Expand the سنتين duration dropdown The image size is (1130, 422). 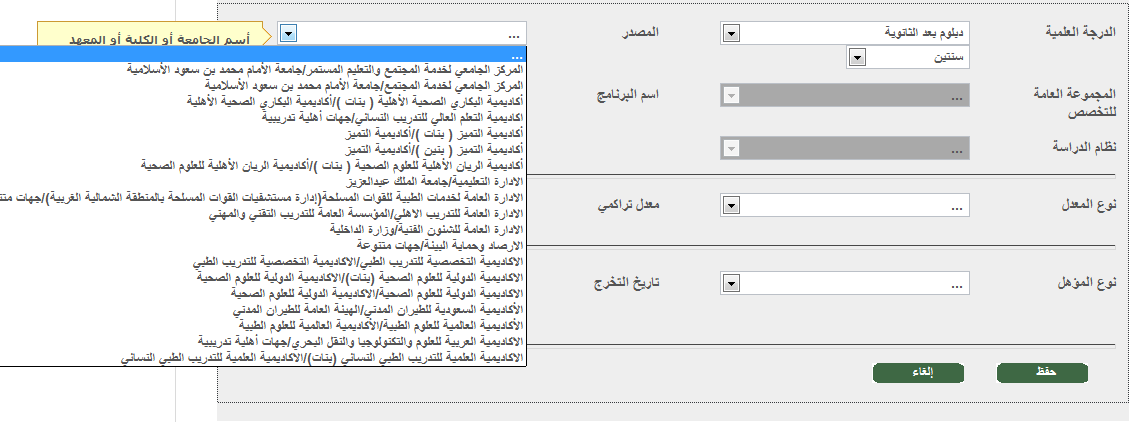coord(856,59)
